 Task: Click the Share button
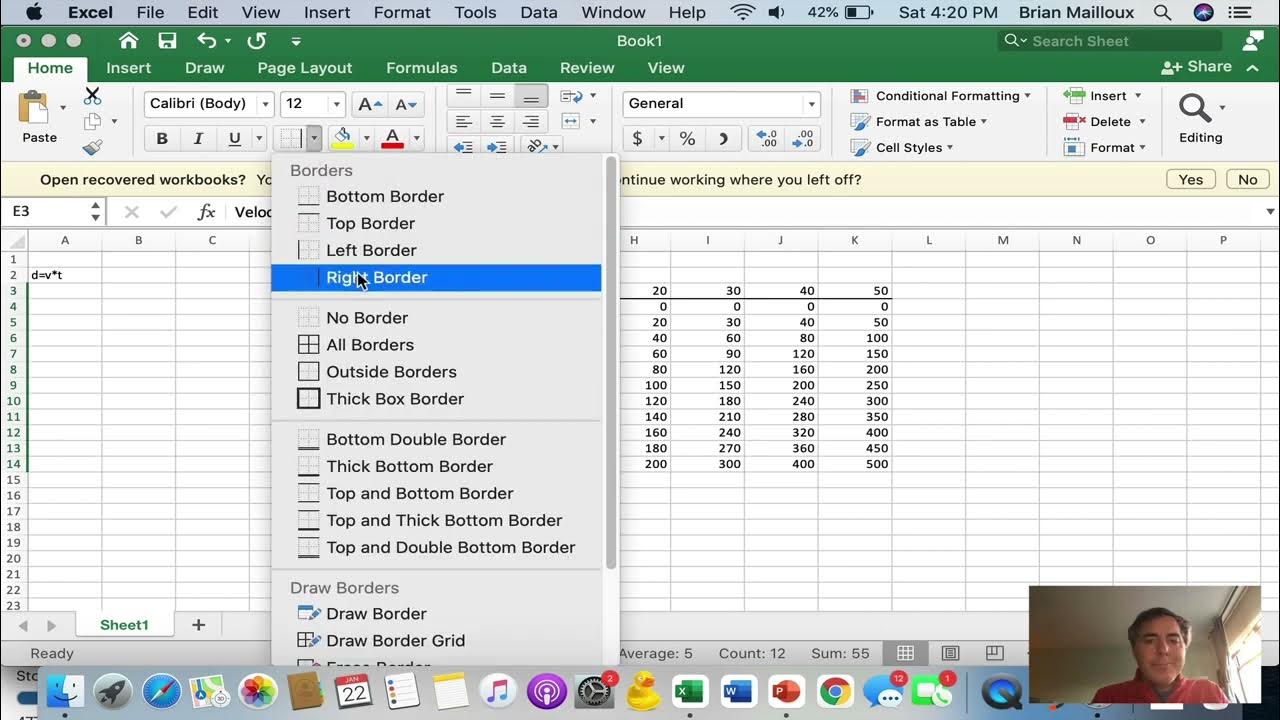1196,67
